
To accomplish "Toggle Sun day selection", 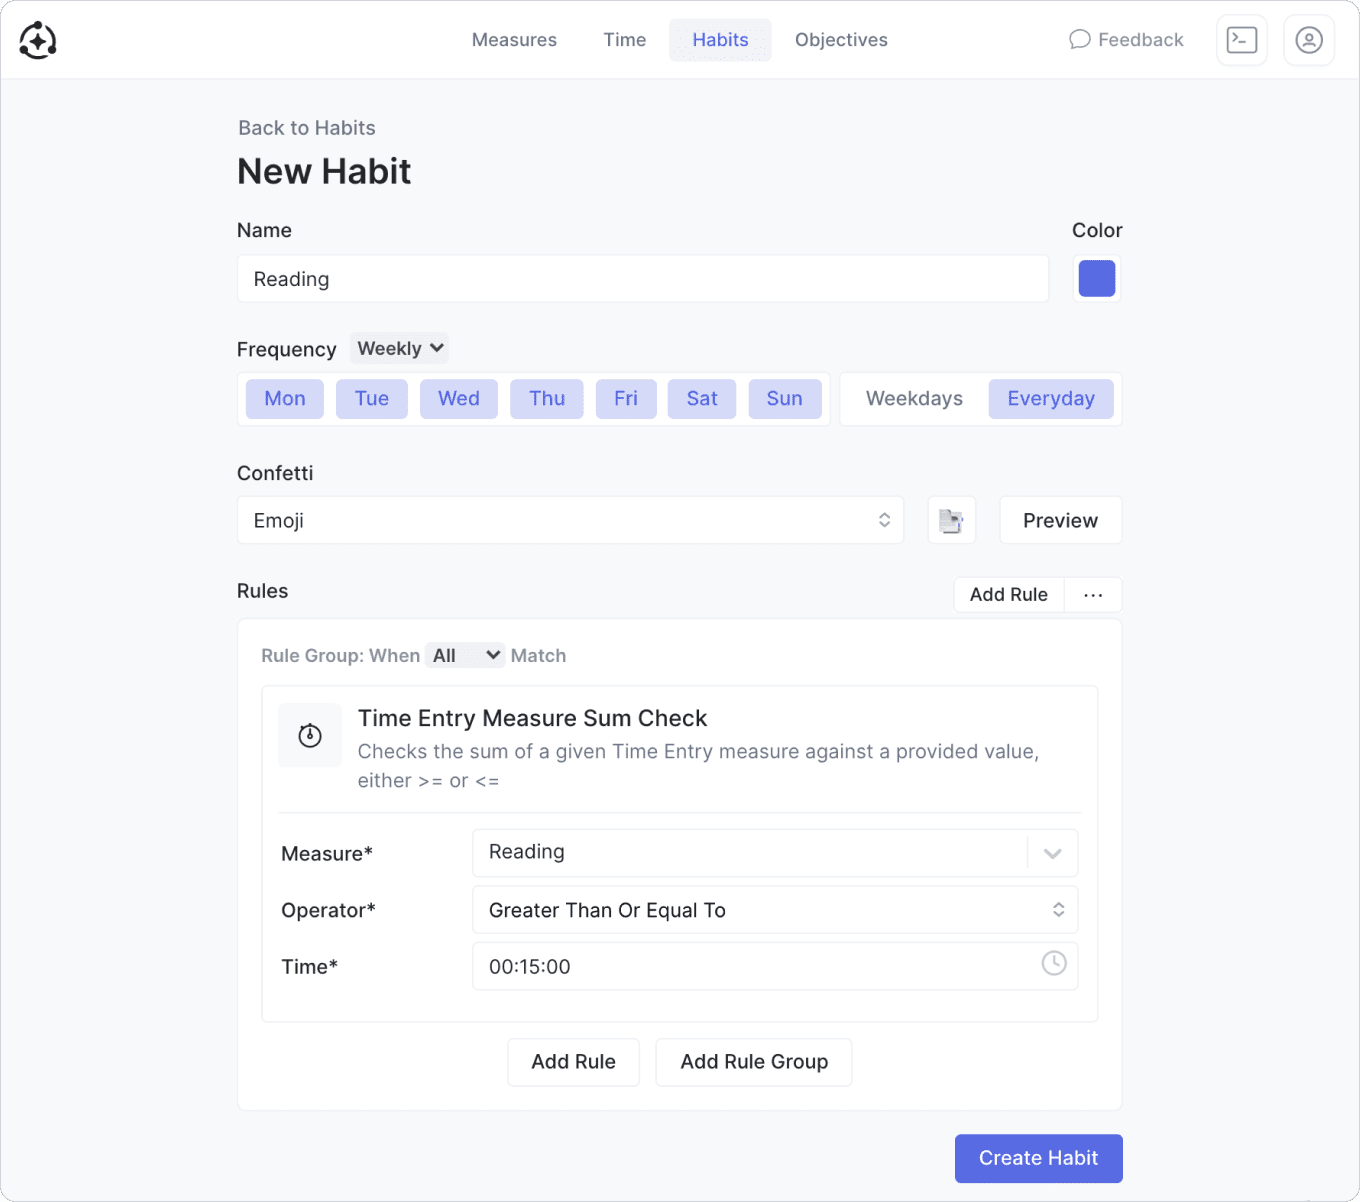I will [785, 399].
